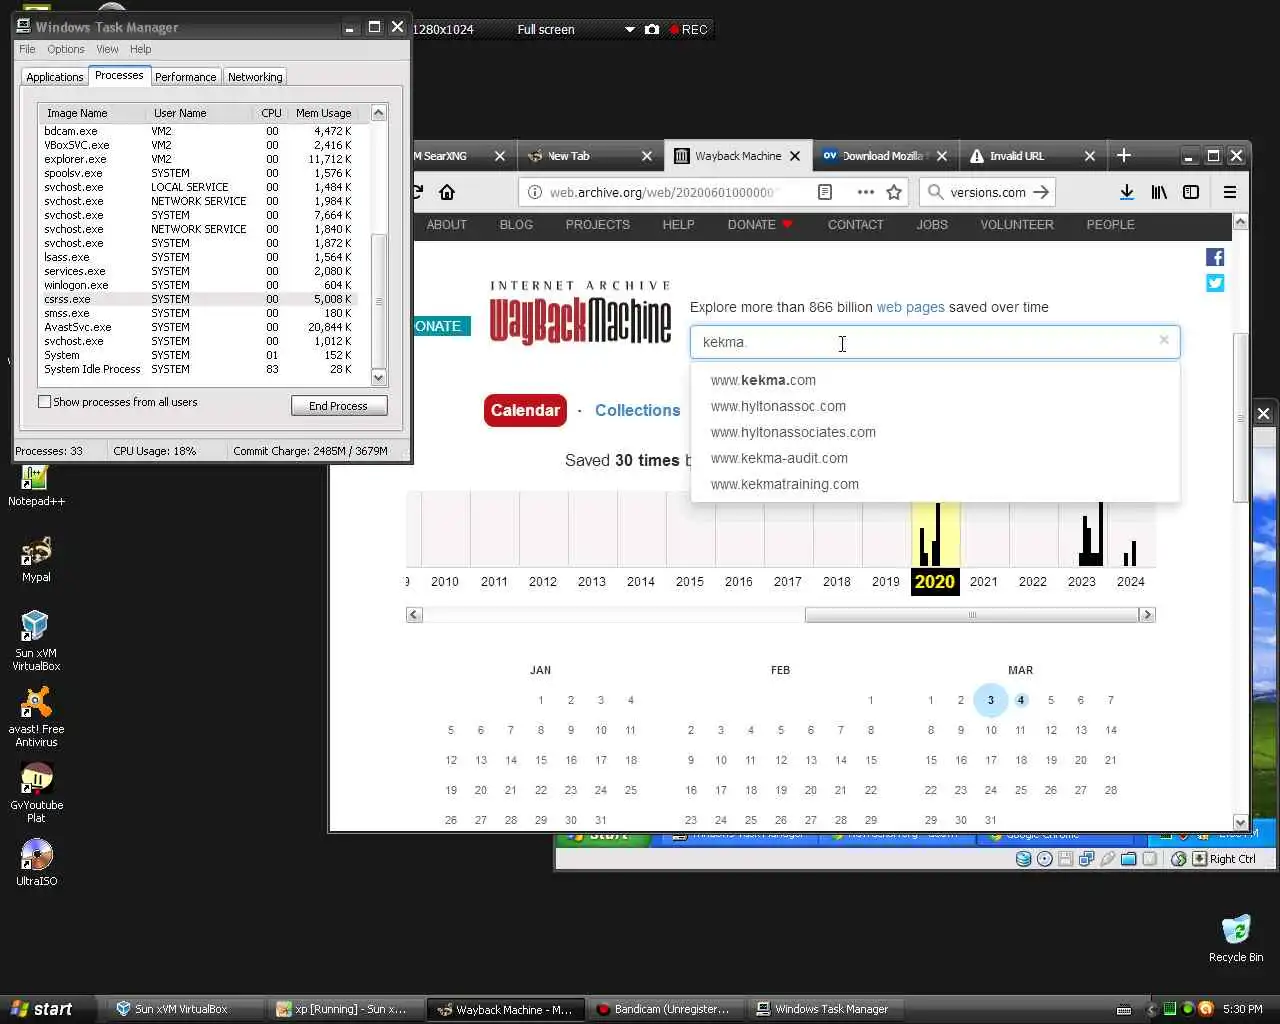Click VirtualBox network status icon
Screen dimensions: 1280x1024
tap(1086, 859)
